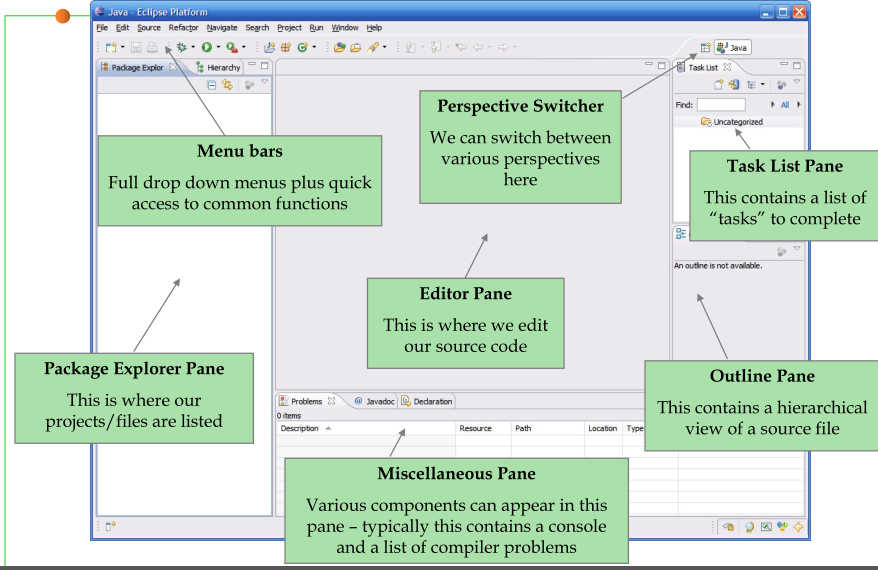This screenshot has height=570, width=878.
Task: Launch the Debug bug icon
Action: point(181,48)
